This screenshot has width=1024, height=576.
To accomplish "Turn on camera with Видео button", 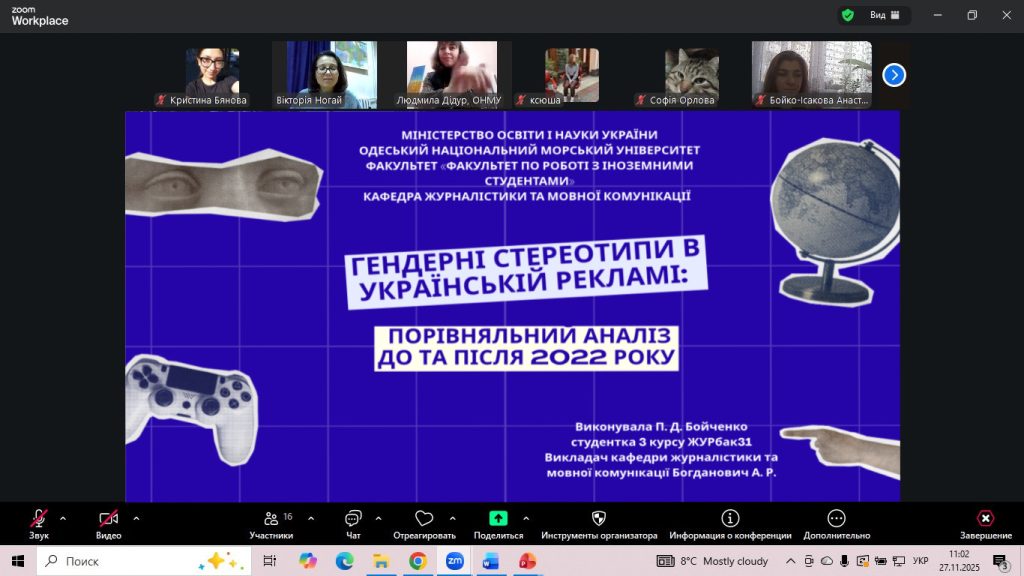I will click(108, 519).
